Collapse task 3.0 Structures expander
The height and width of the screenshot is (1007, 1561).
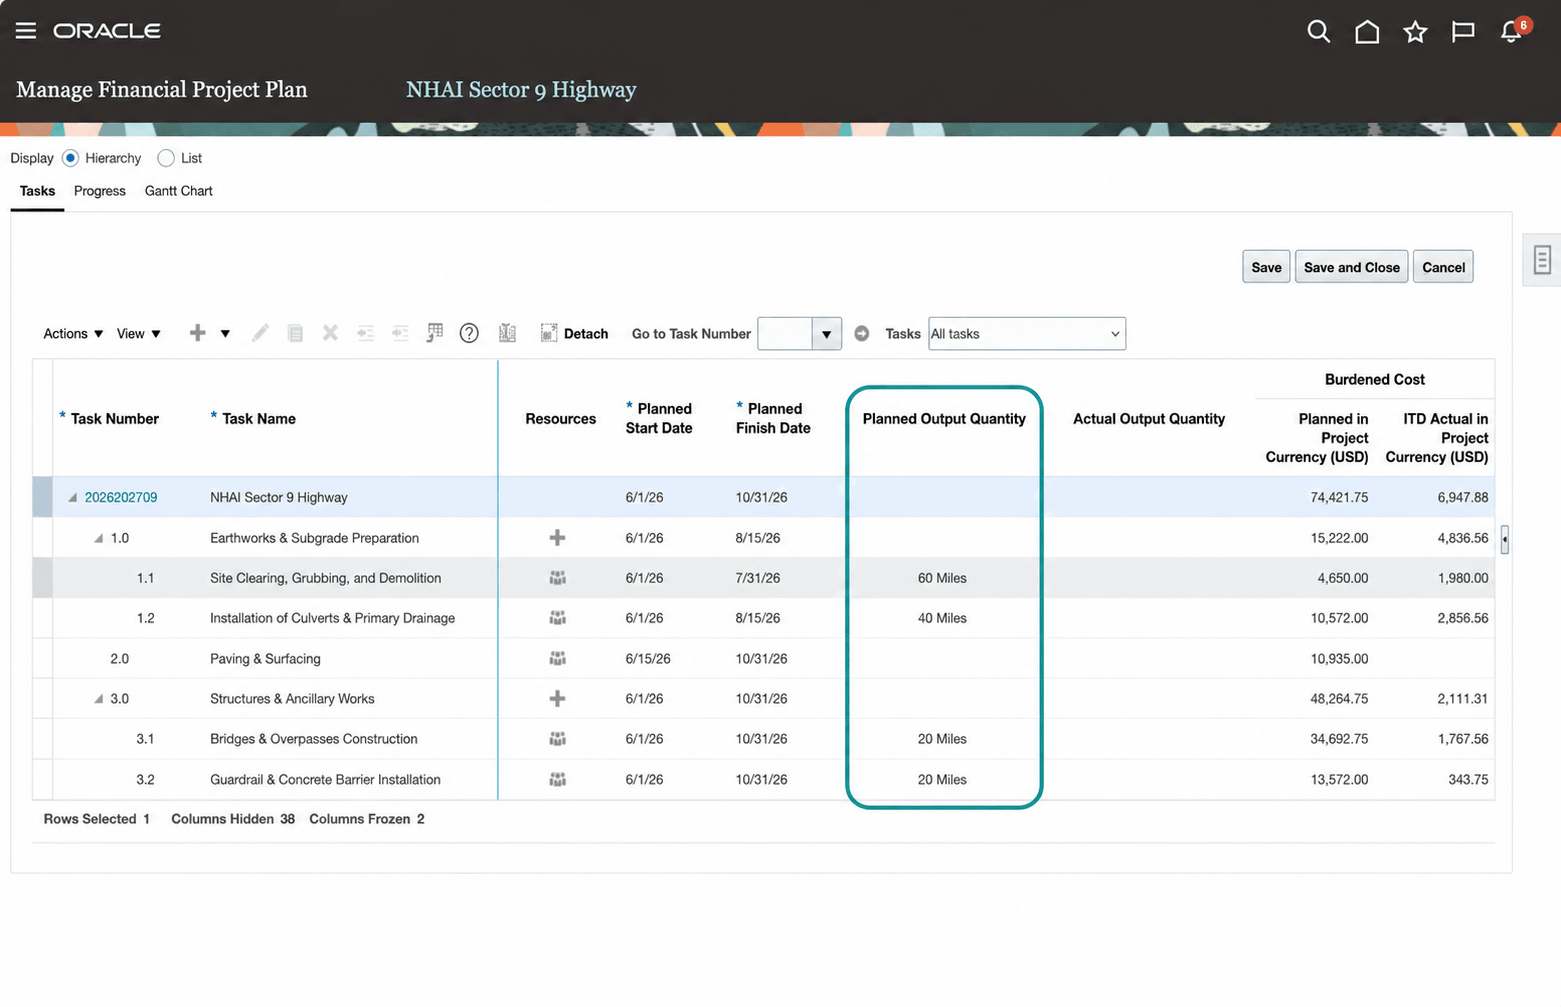[98, 699]
